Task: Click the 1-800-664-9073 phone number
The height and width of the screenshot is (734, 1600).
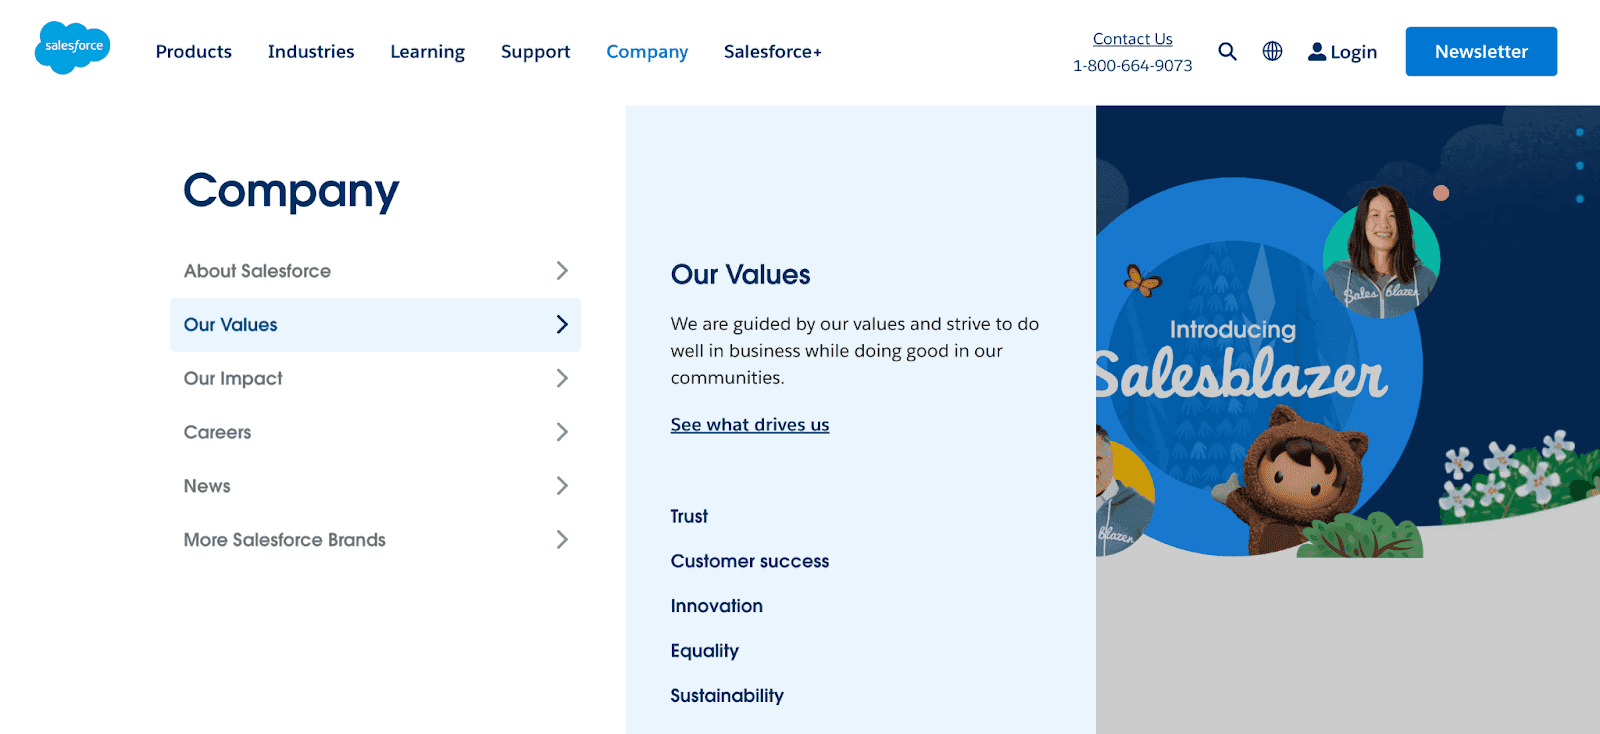Action: pyautogui.click(x=1132, y=64)
